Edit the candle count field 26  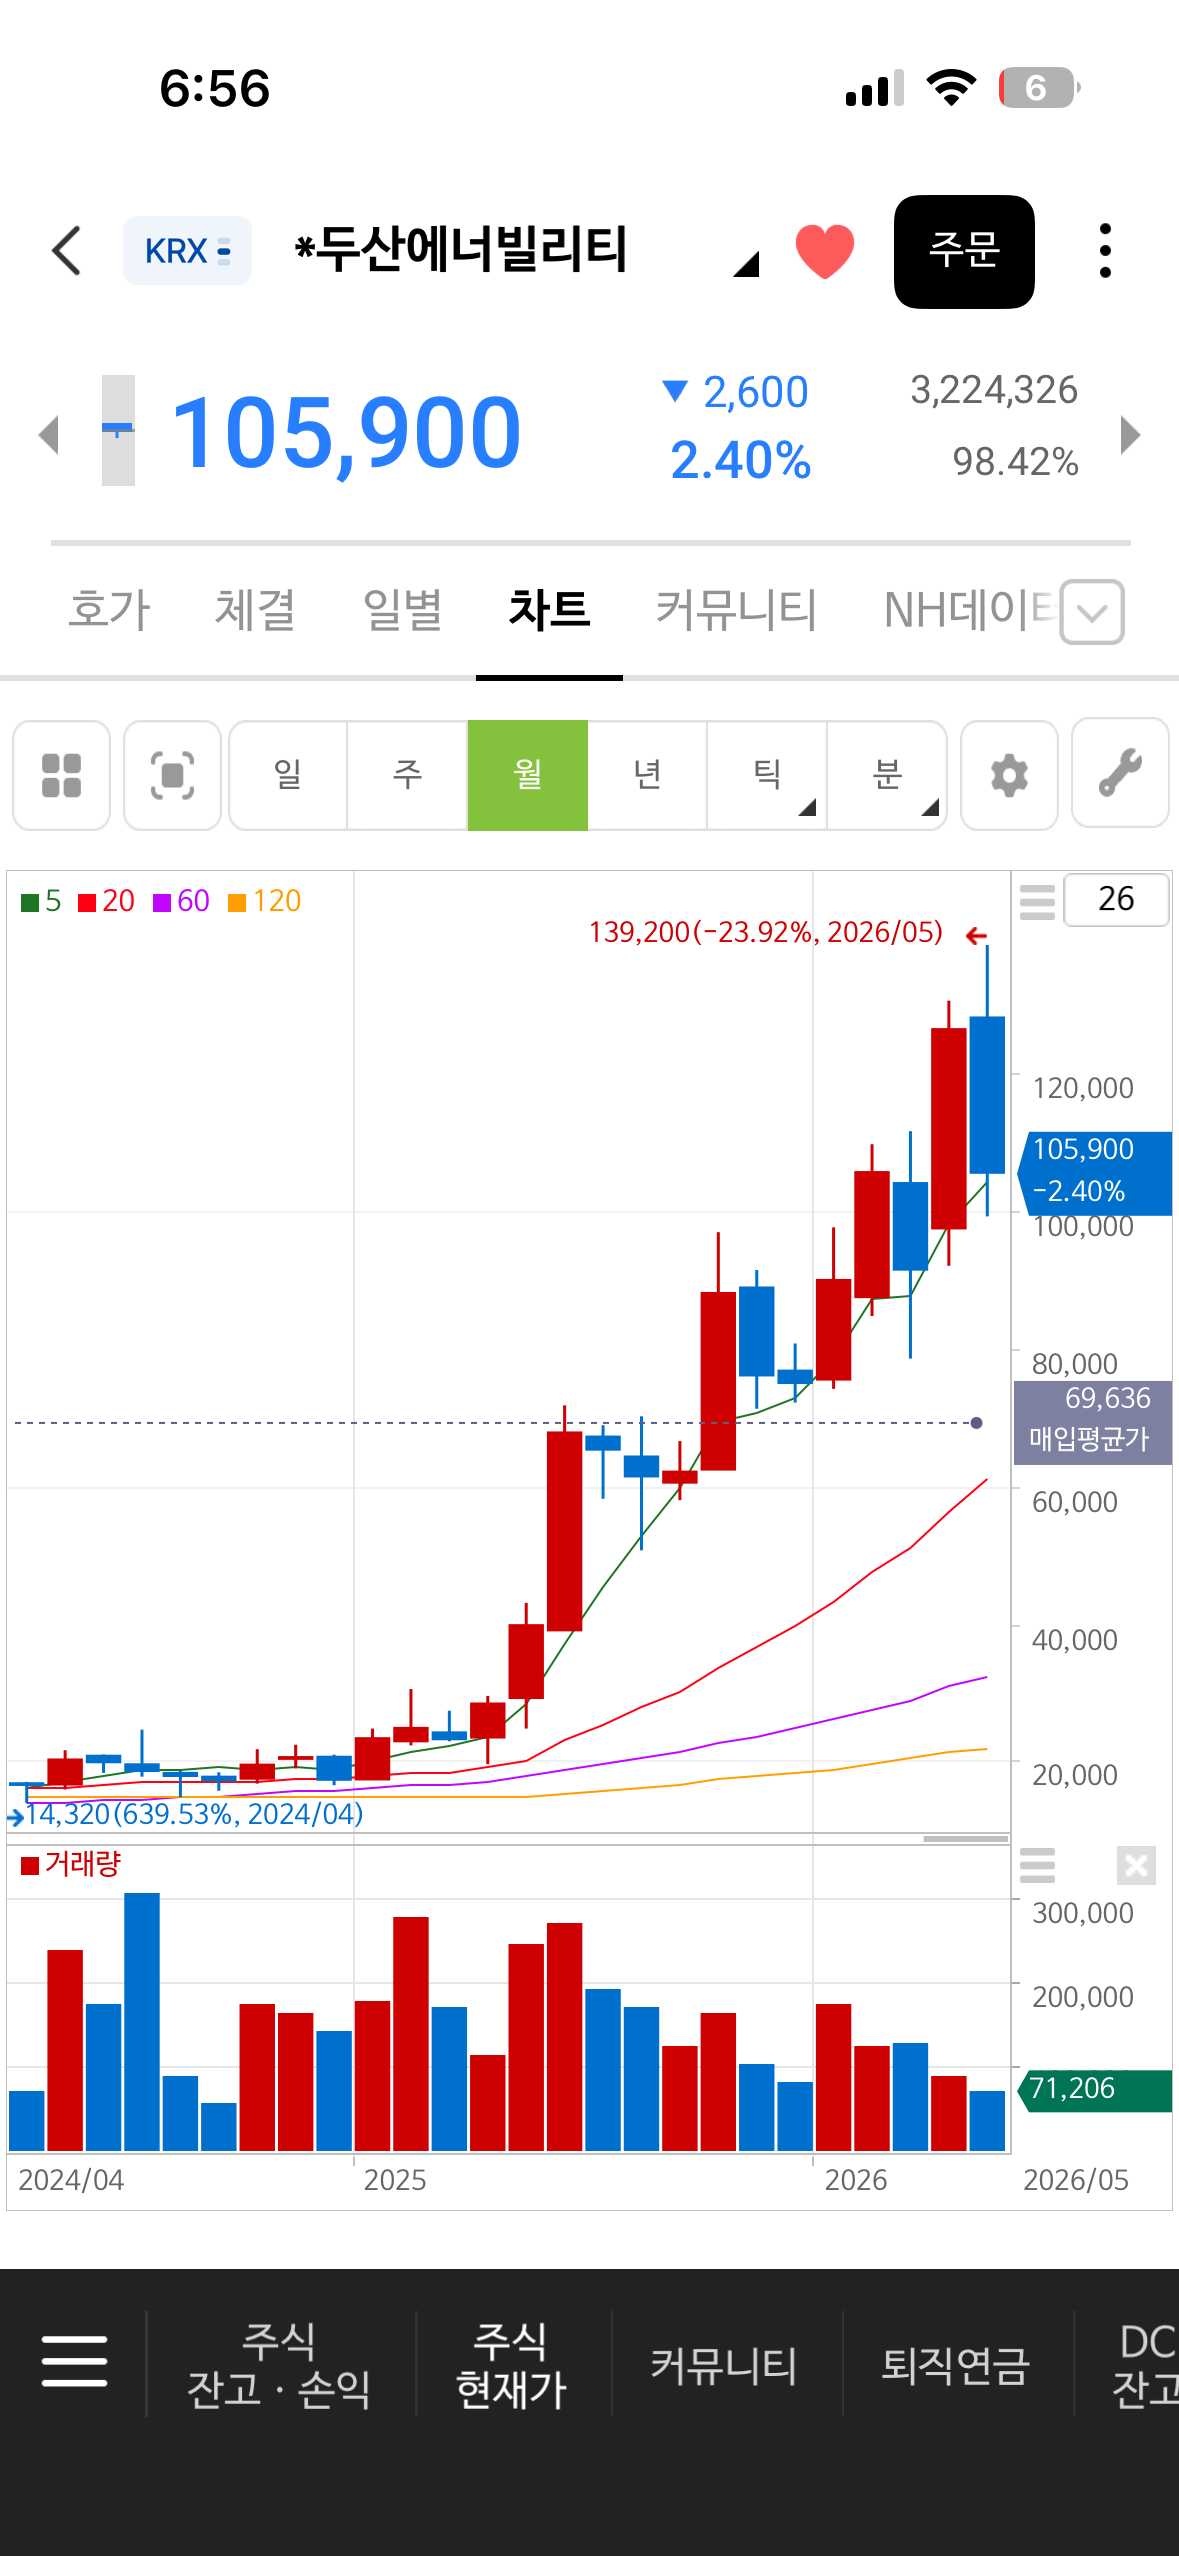[1116, 899]
